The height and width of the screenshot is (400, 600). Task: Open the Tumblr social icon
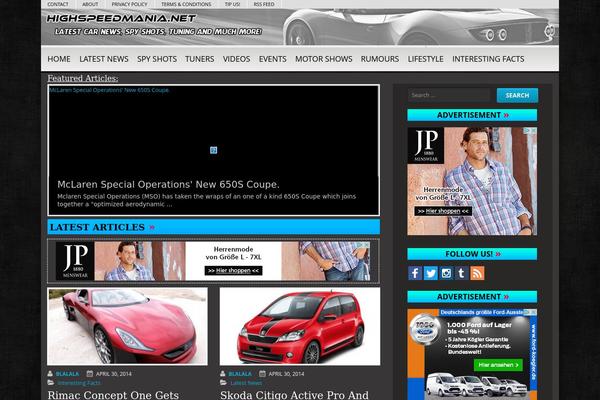pyautogui.click(x=461, y=273)
